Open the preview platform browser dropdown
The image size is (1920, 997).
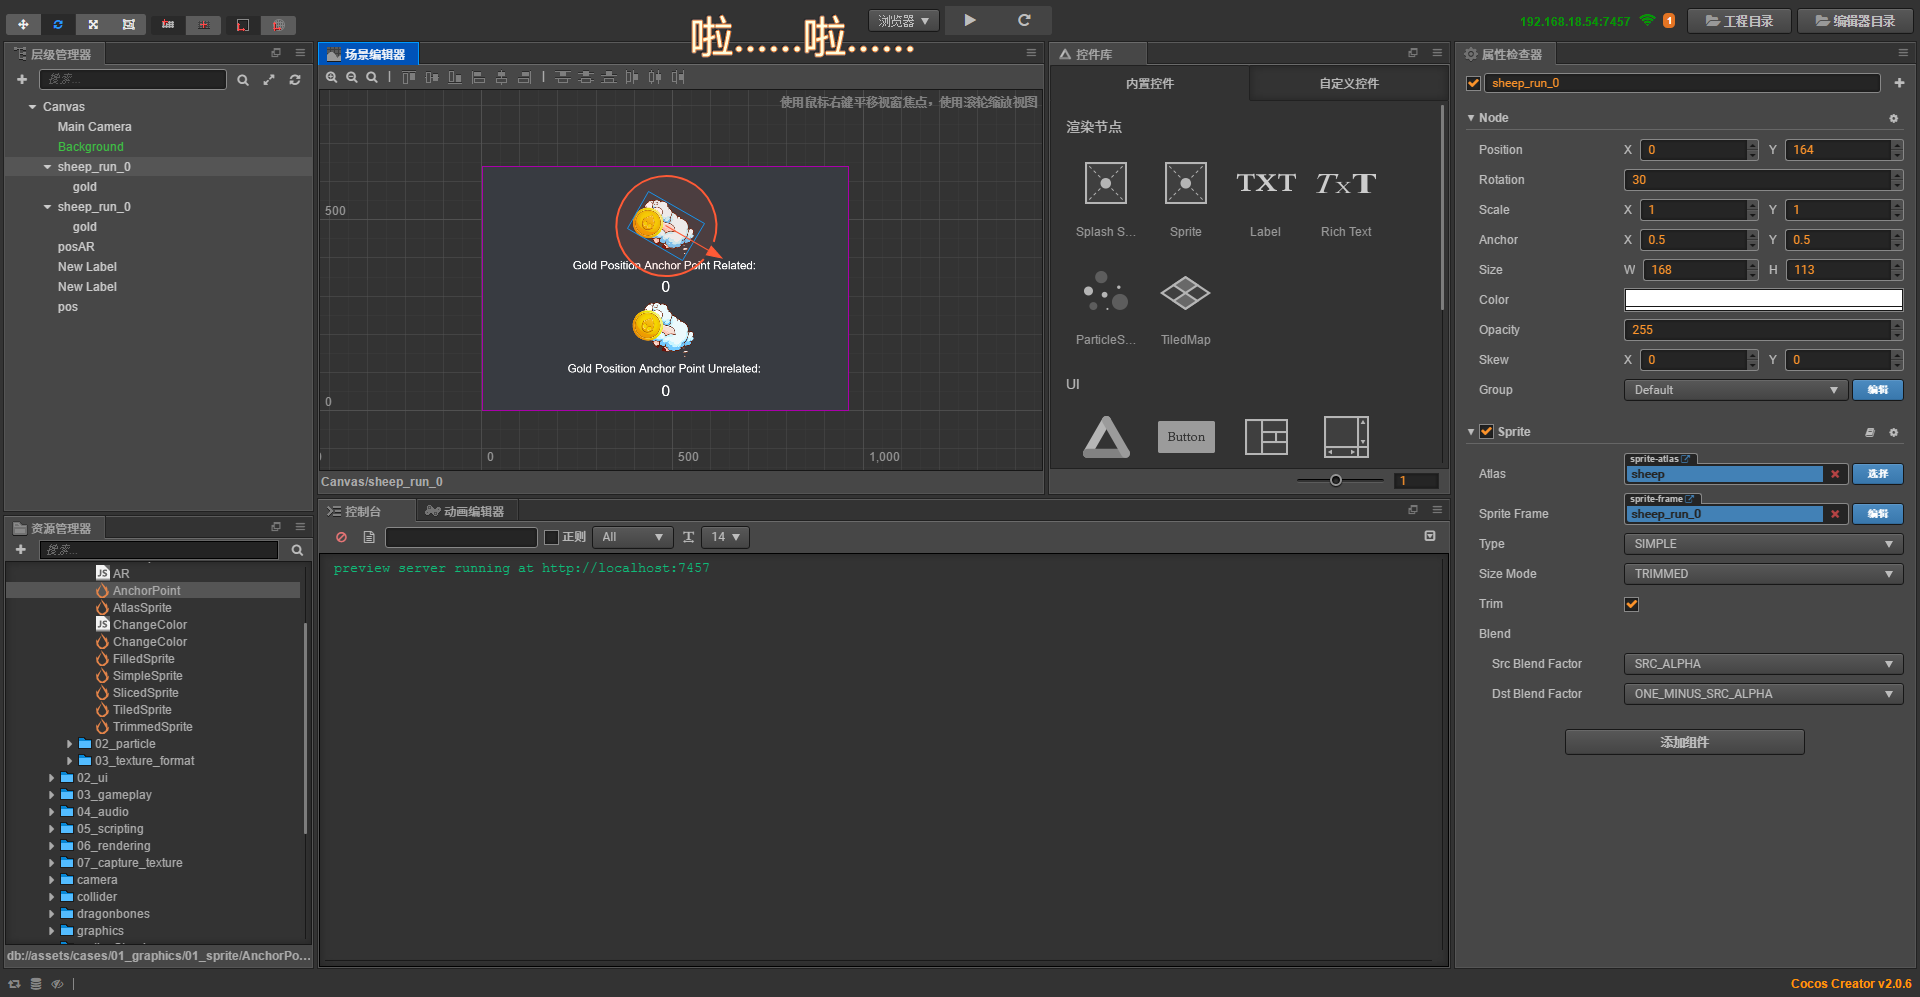903,20
